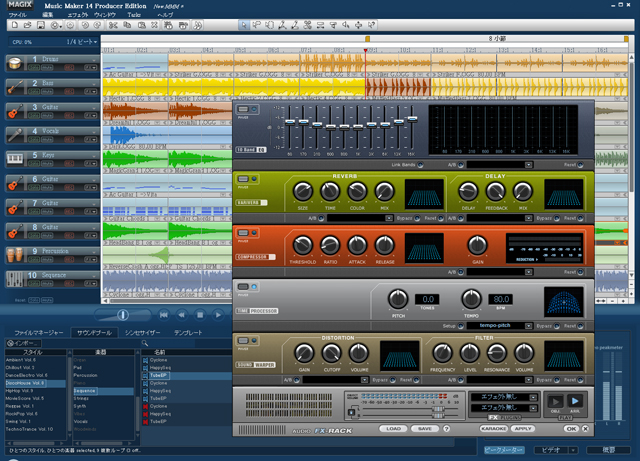The width and height of the screenshot is (640, 461).
Task: Click the OK button in FX-Rack
Action: click(571, 429)
